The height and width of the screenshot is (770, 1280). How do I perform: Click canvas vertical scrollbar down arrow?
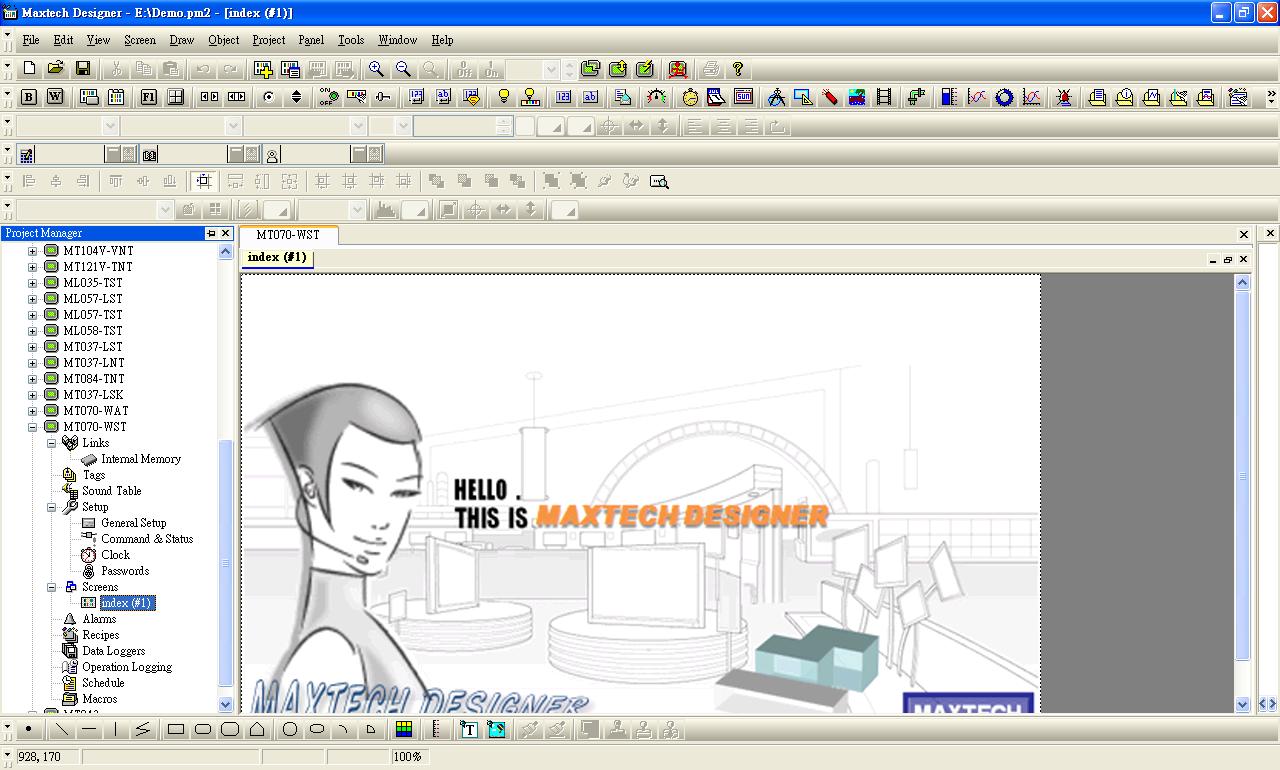tap(1243, 704)
